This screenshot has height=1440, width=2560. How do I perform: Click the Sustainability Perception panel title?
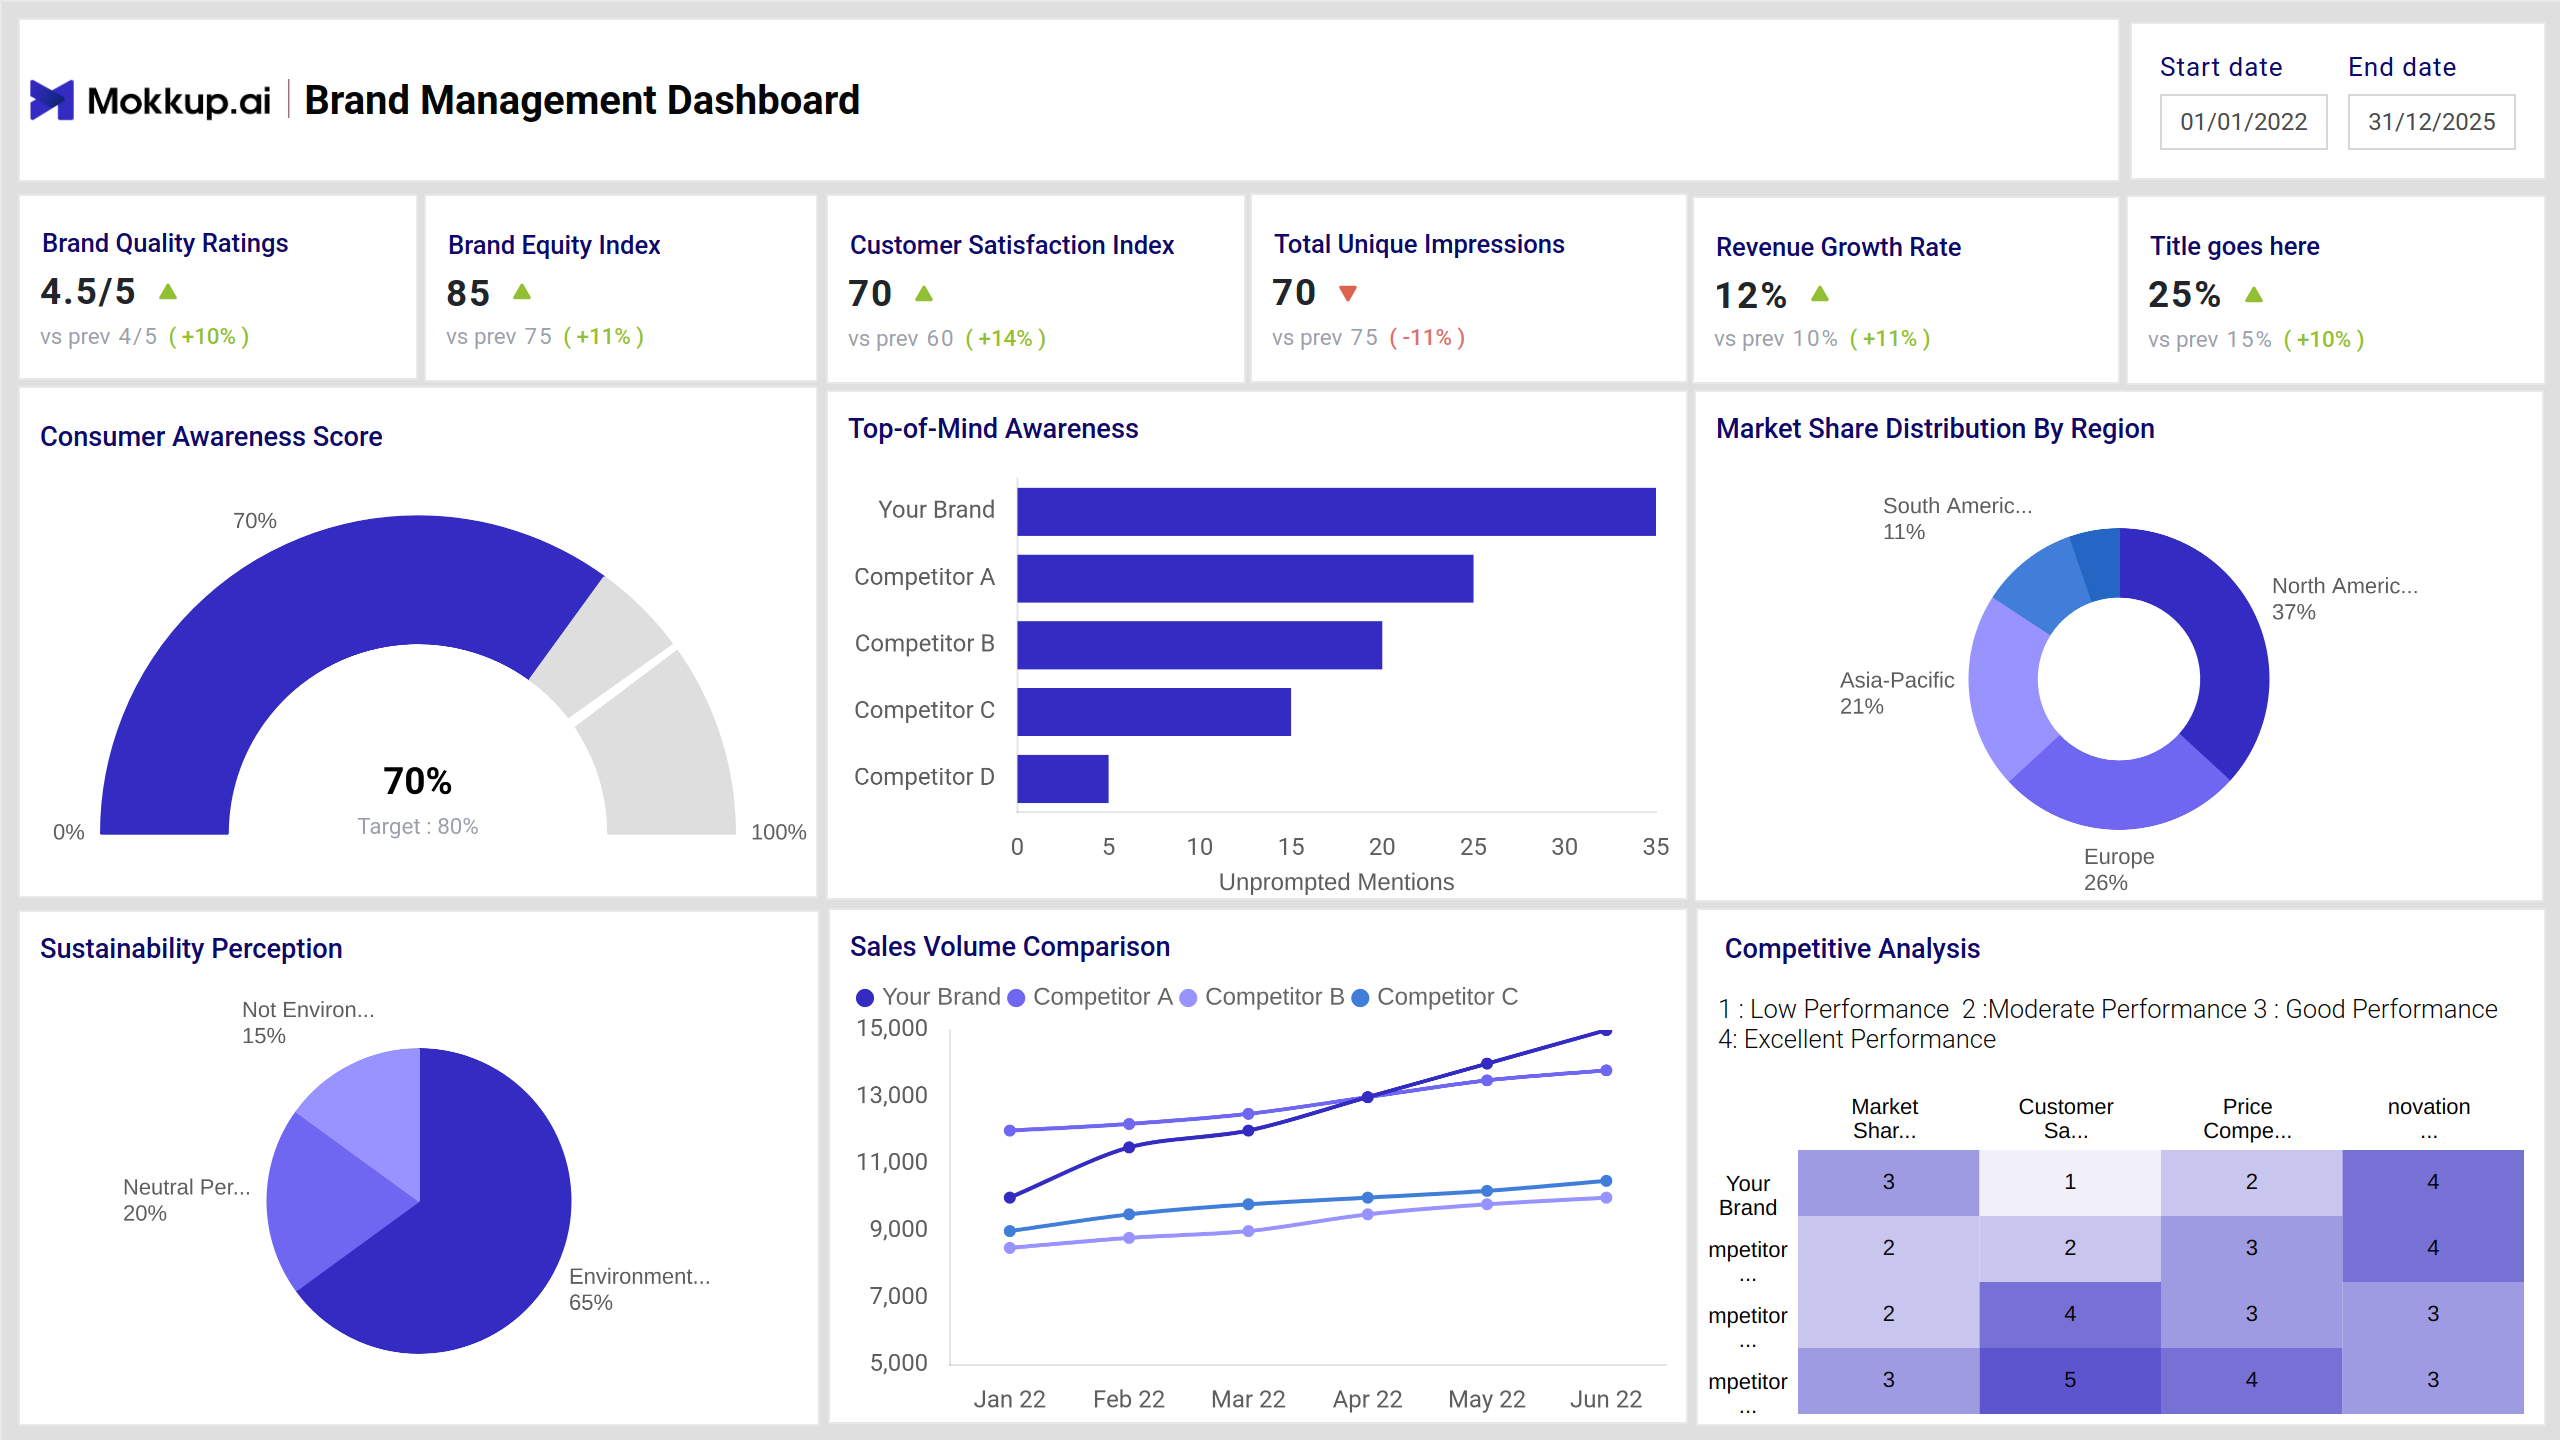pyautogui.click(x=191, y=949)
